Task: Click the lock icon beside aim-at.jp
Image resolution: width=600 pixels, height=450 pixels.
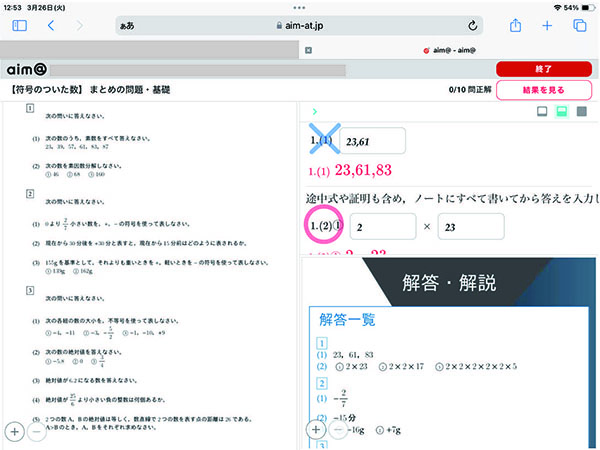Action: 279,26
